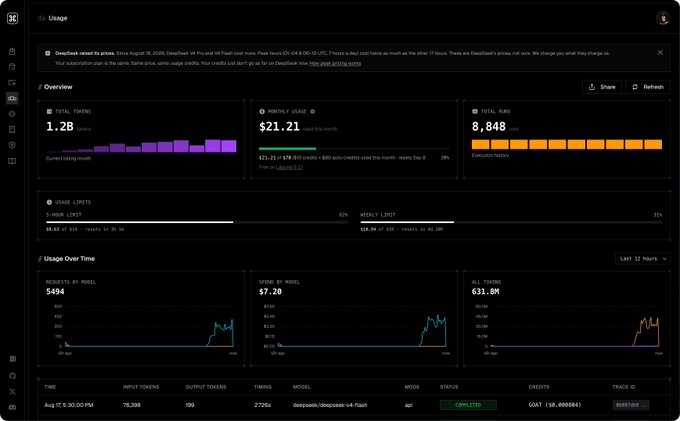Click the OUTPUT TOKENS column header

tap(206, 387)
